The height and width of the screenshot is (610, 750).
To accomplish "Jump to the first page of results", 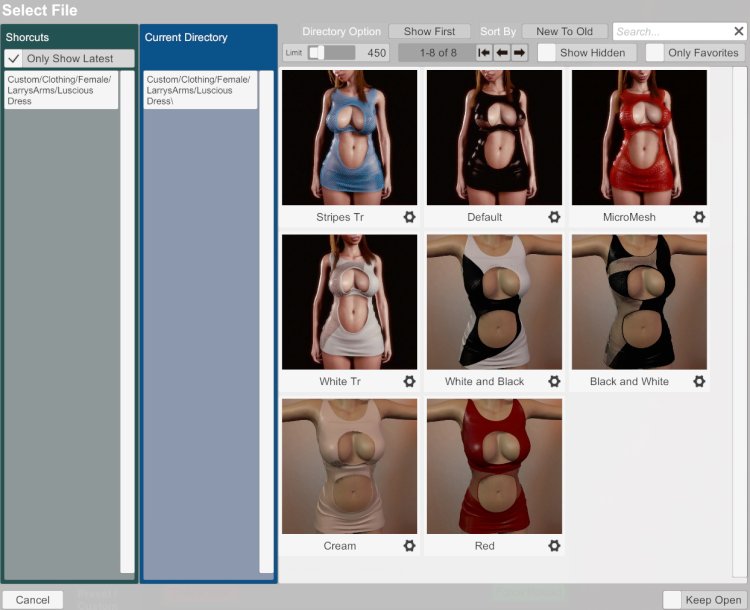I will pos(484,53).
